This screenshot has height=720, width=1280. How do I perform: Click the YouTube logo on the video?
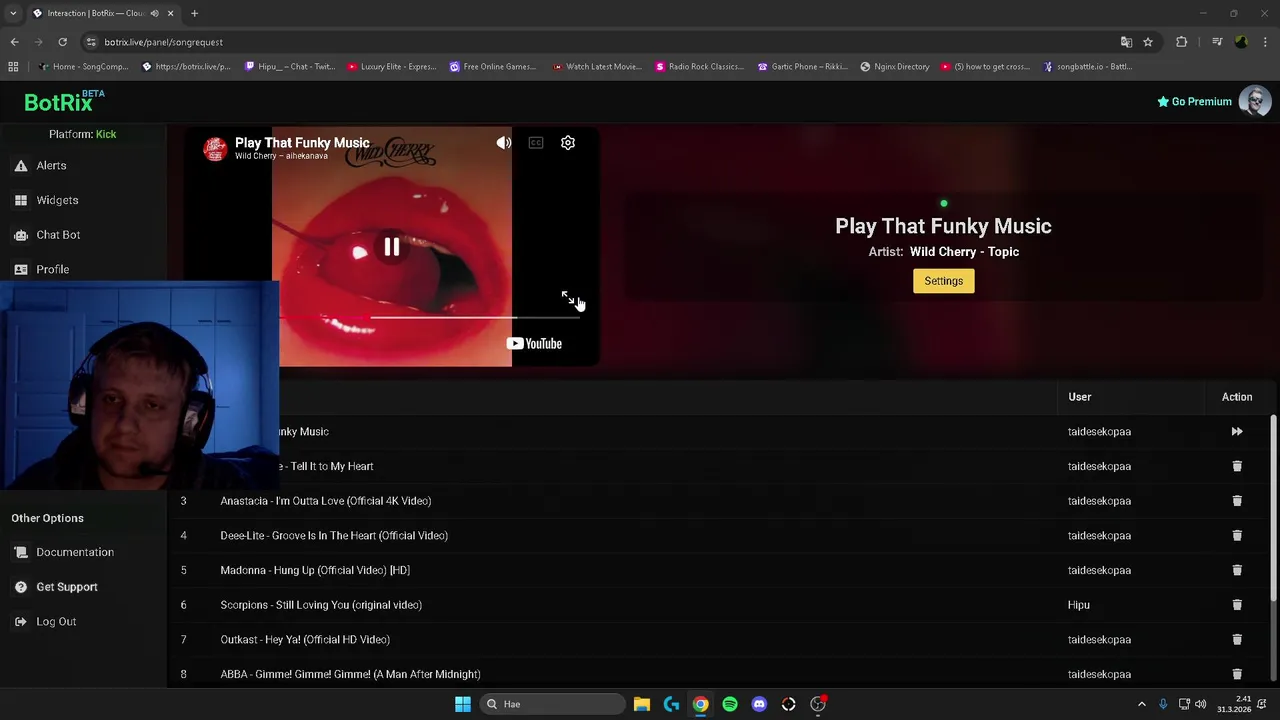click(x=534, y=344)
